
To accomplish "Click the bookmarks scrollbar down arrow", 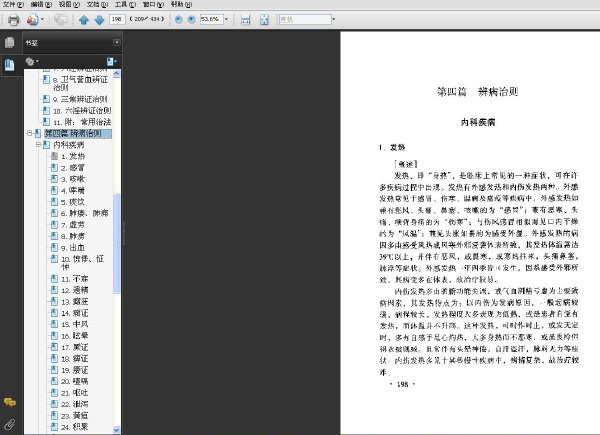I will coord(117,430).
